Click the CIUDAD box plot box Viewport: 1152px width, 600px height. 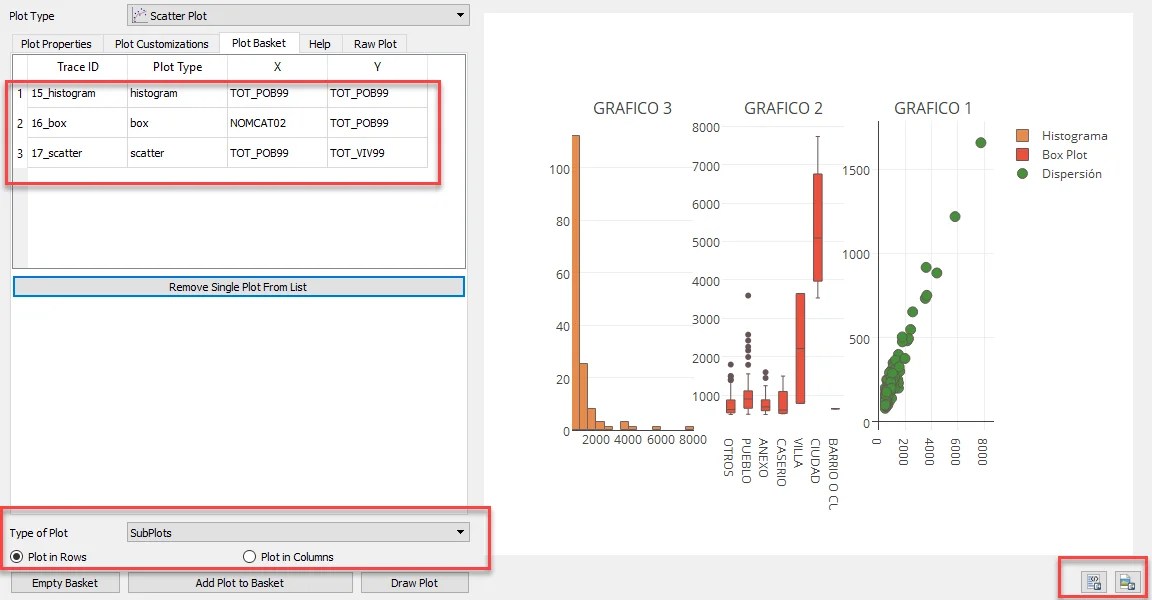coord(818,228)
